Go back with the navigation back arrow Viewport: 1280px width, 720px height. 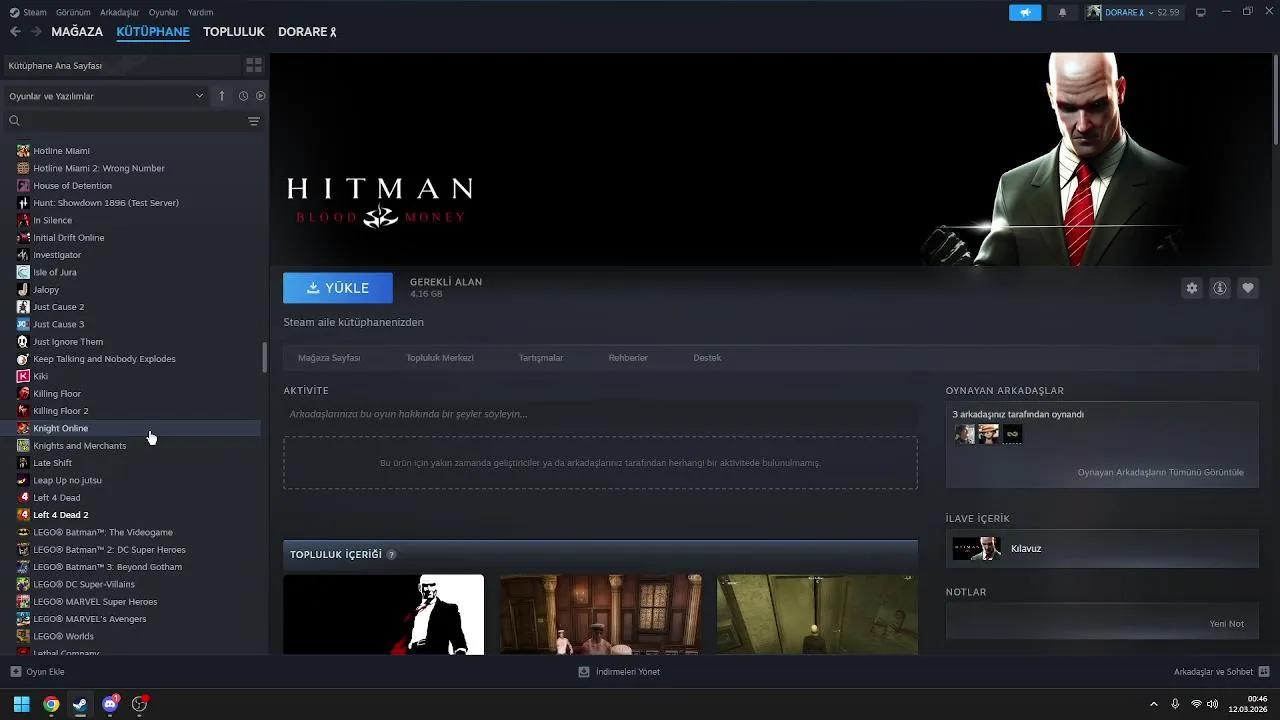(x=15, y=32)
